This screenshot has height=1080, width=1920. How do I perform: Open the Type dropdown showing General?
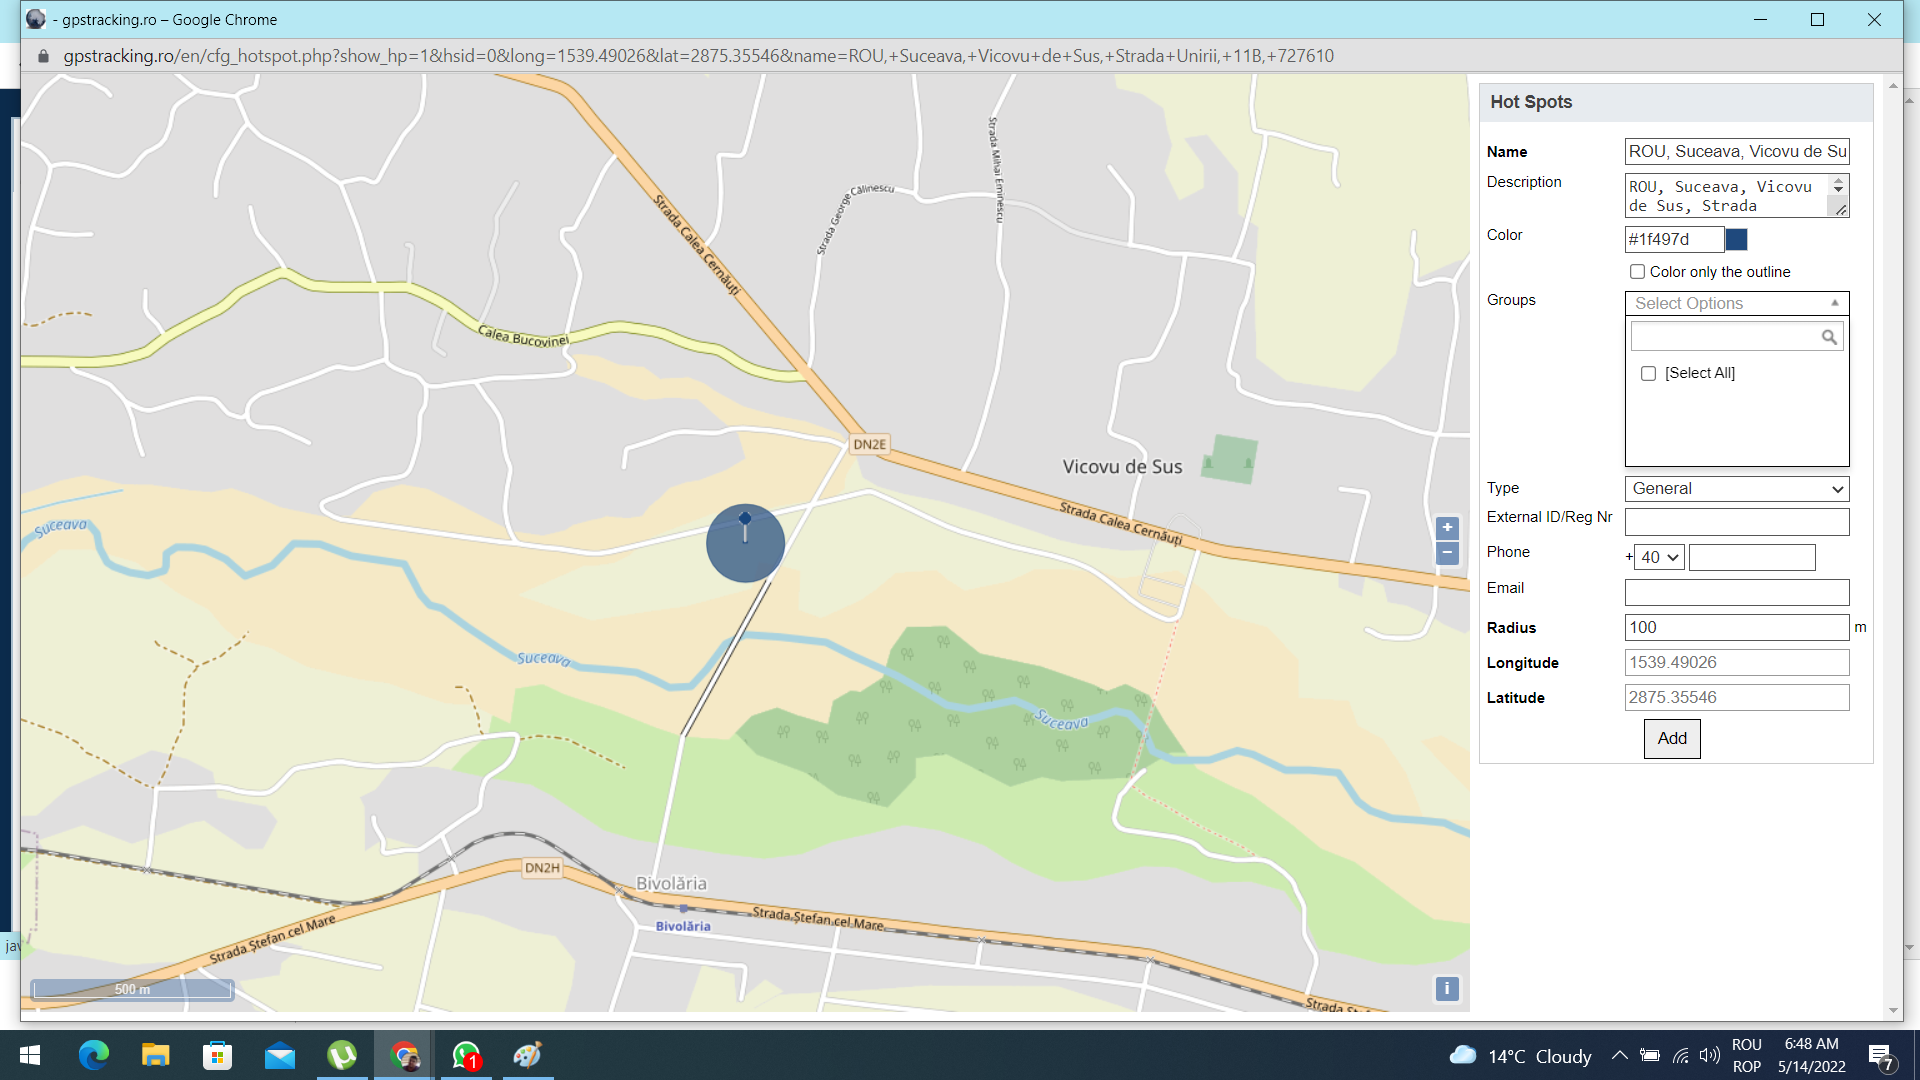click(x=1736, y=489)
